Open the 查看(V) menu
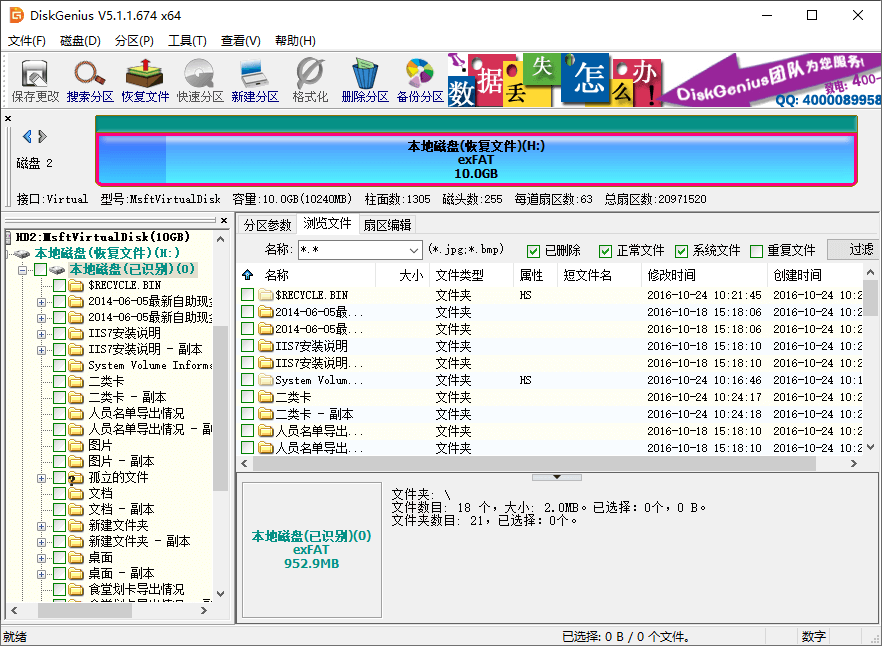 [x=241, y=41]
